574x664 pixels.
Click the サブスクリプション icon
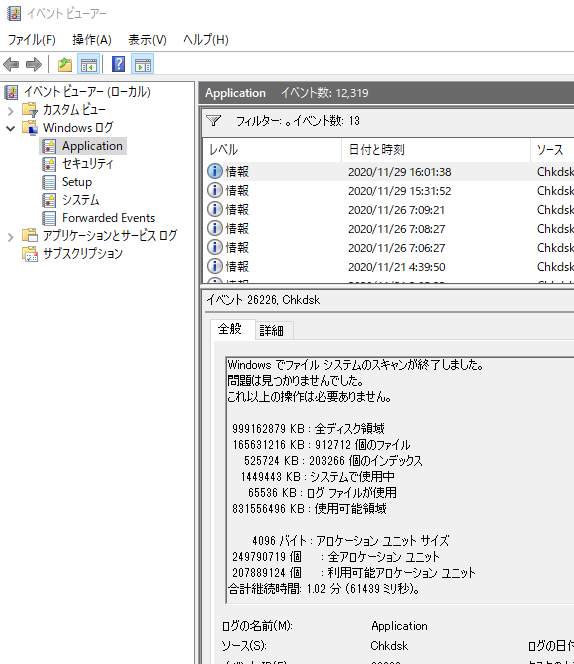click(x=30, y=254)
